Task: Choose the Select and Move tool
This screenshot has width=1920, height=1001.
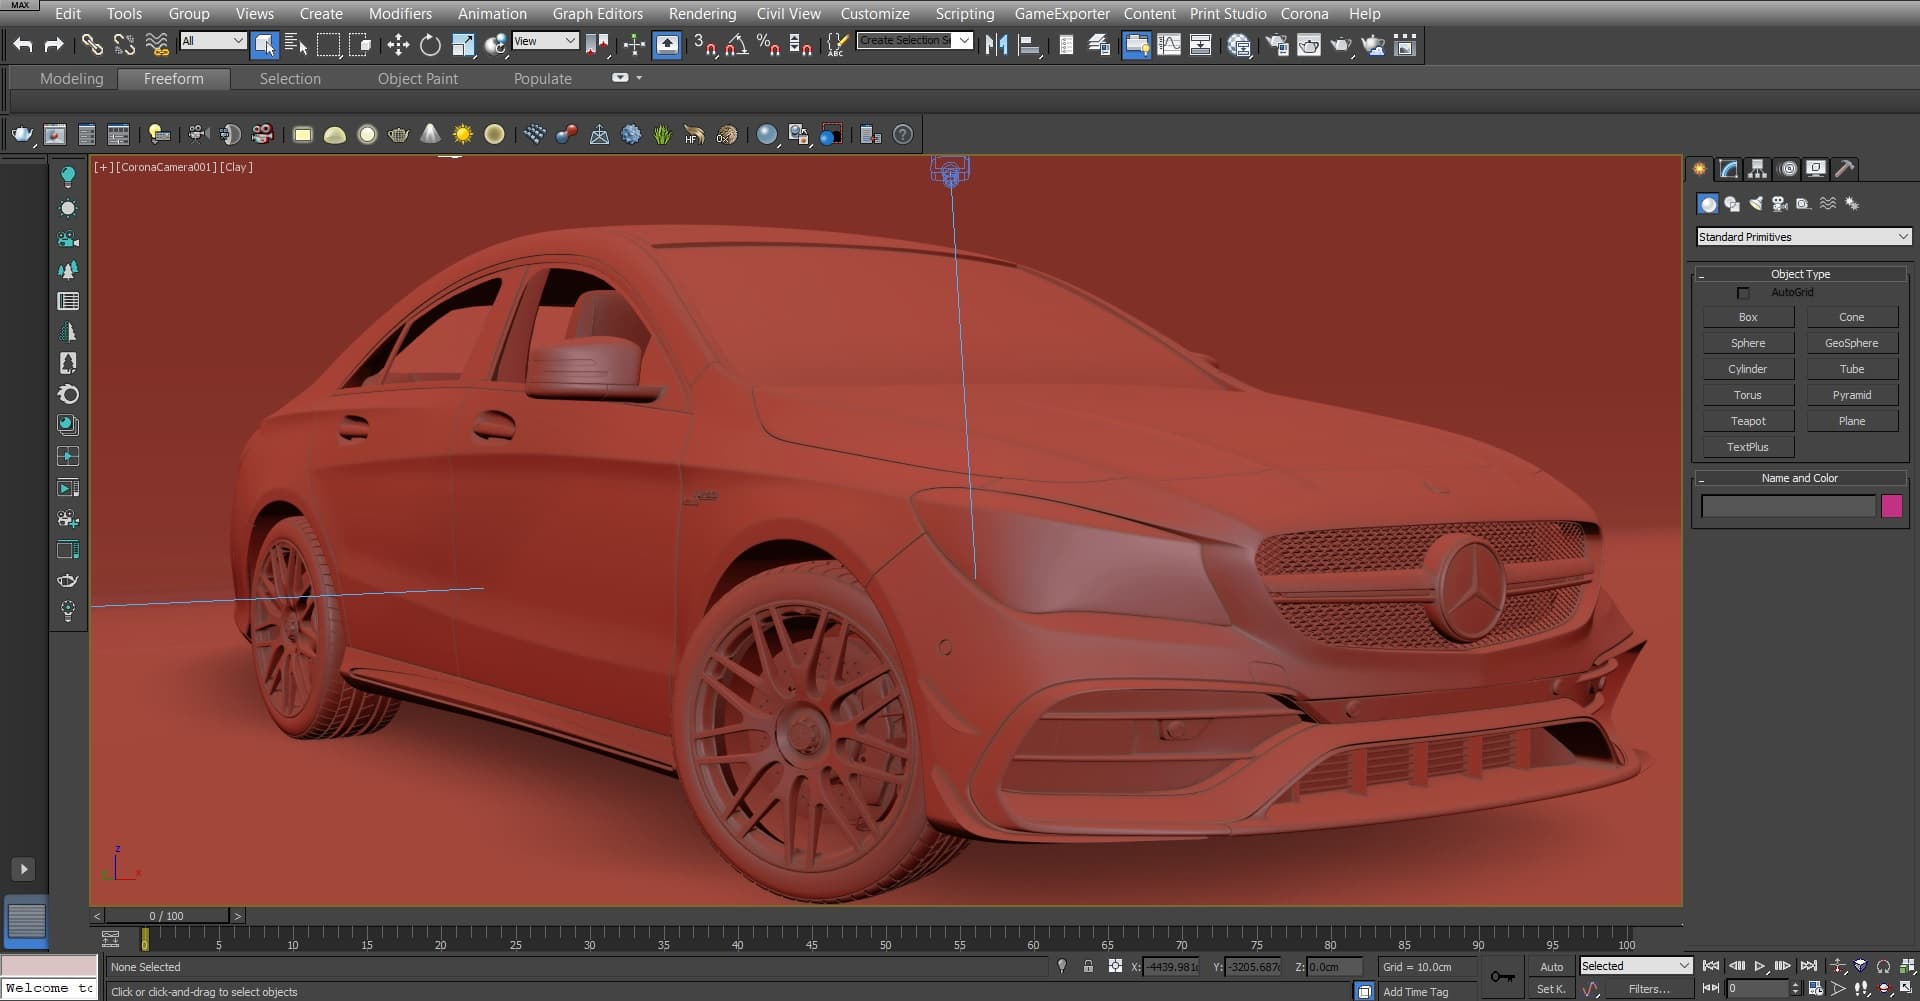Action: (398, 44)
